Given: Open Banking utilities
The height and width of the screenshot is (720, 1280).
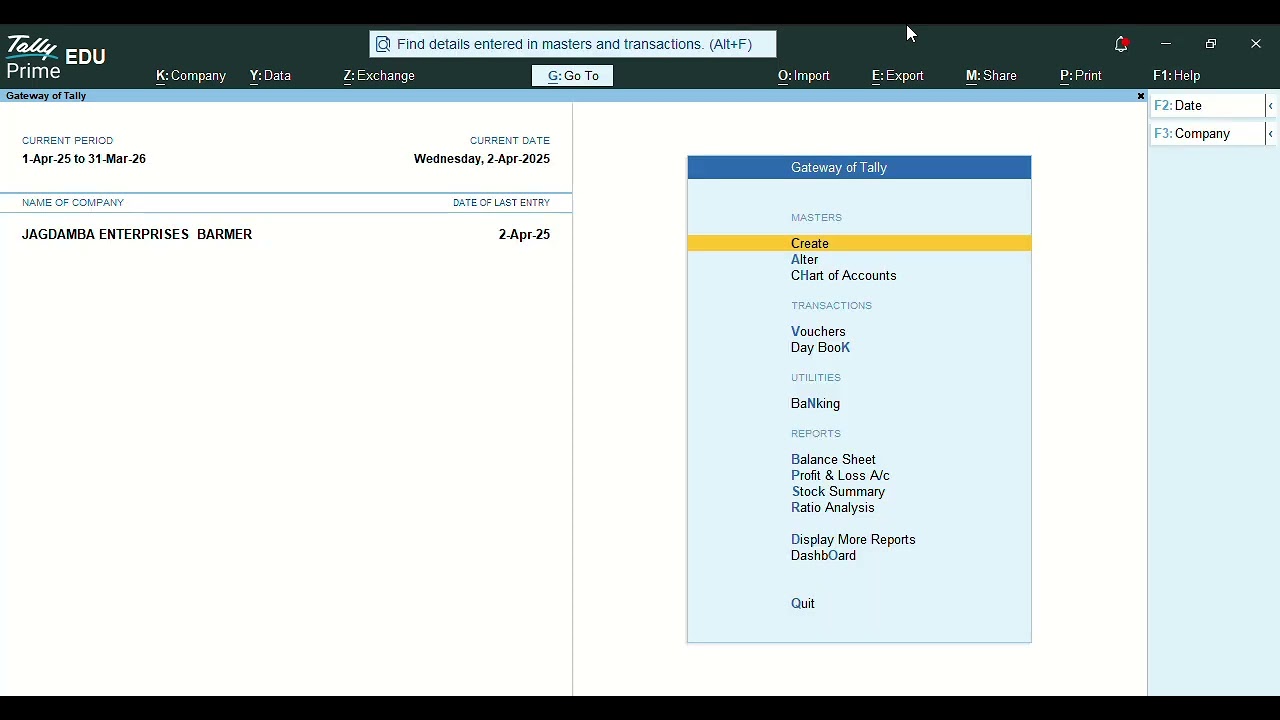Looking at the screenshot, I should point(816,404).
